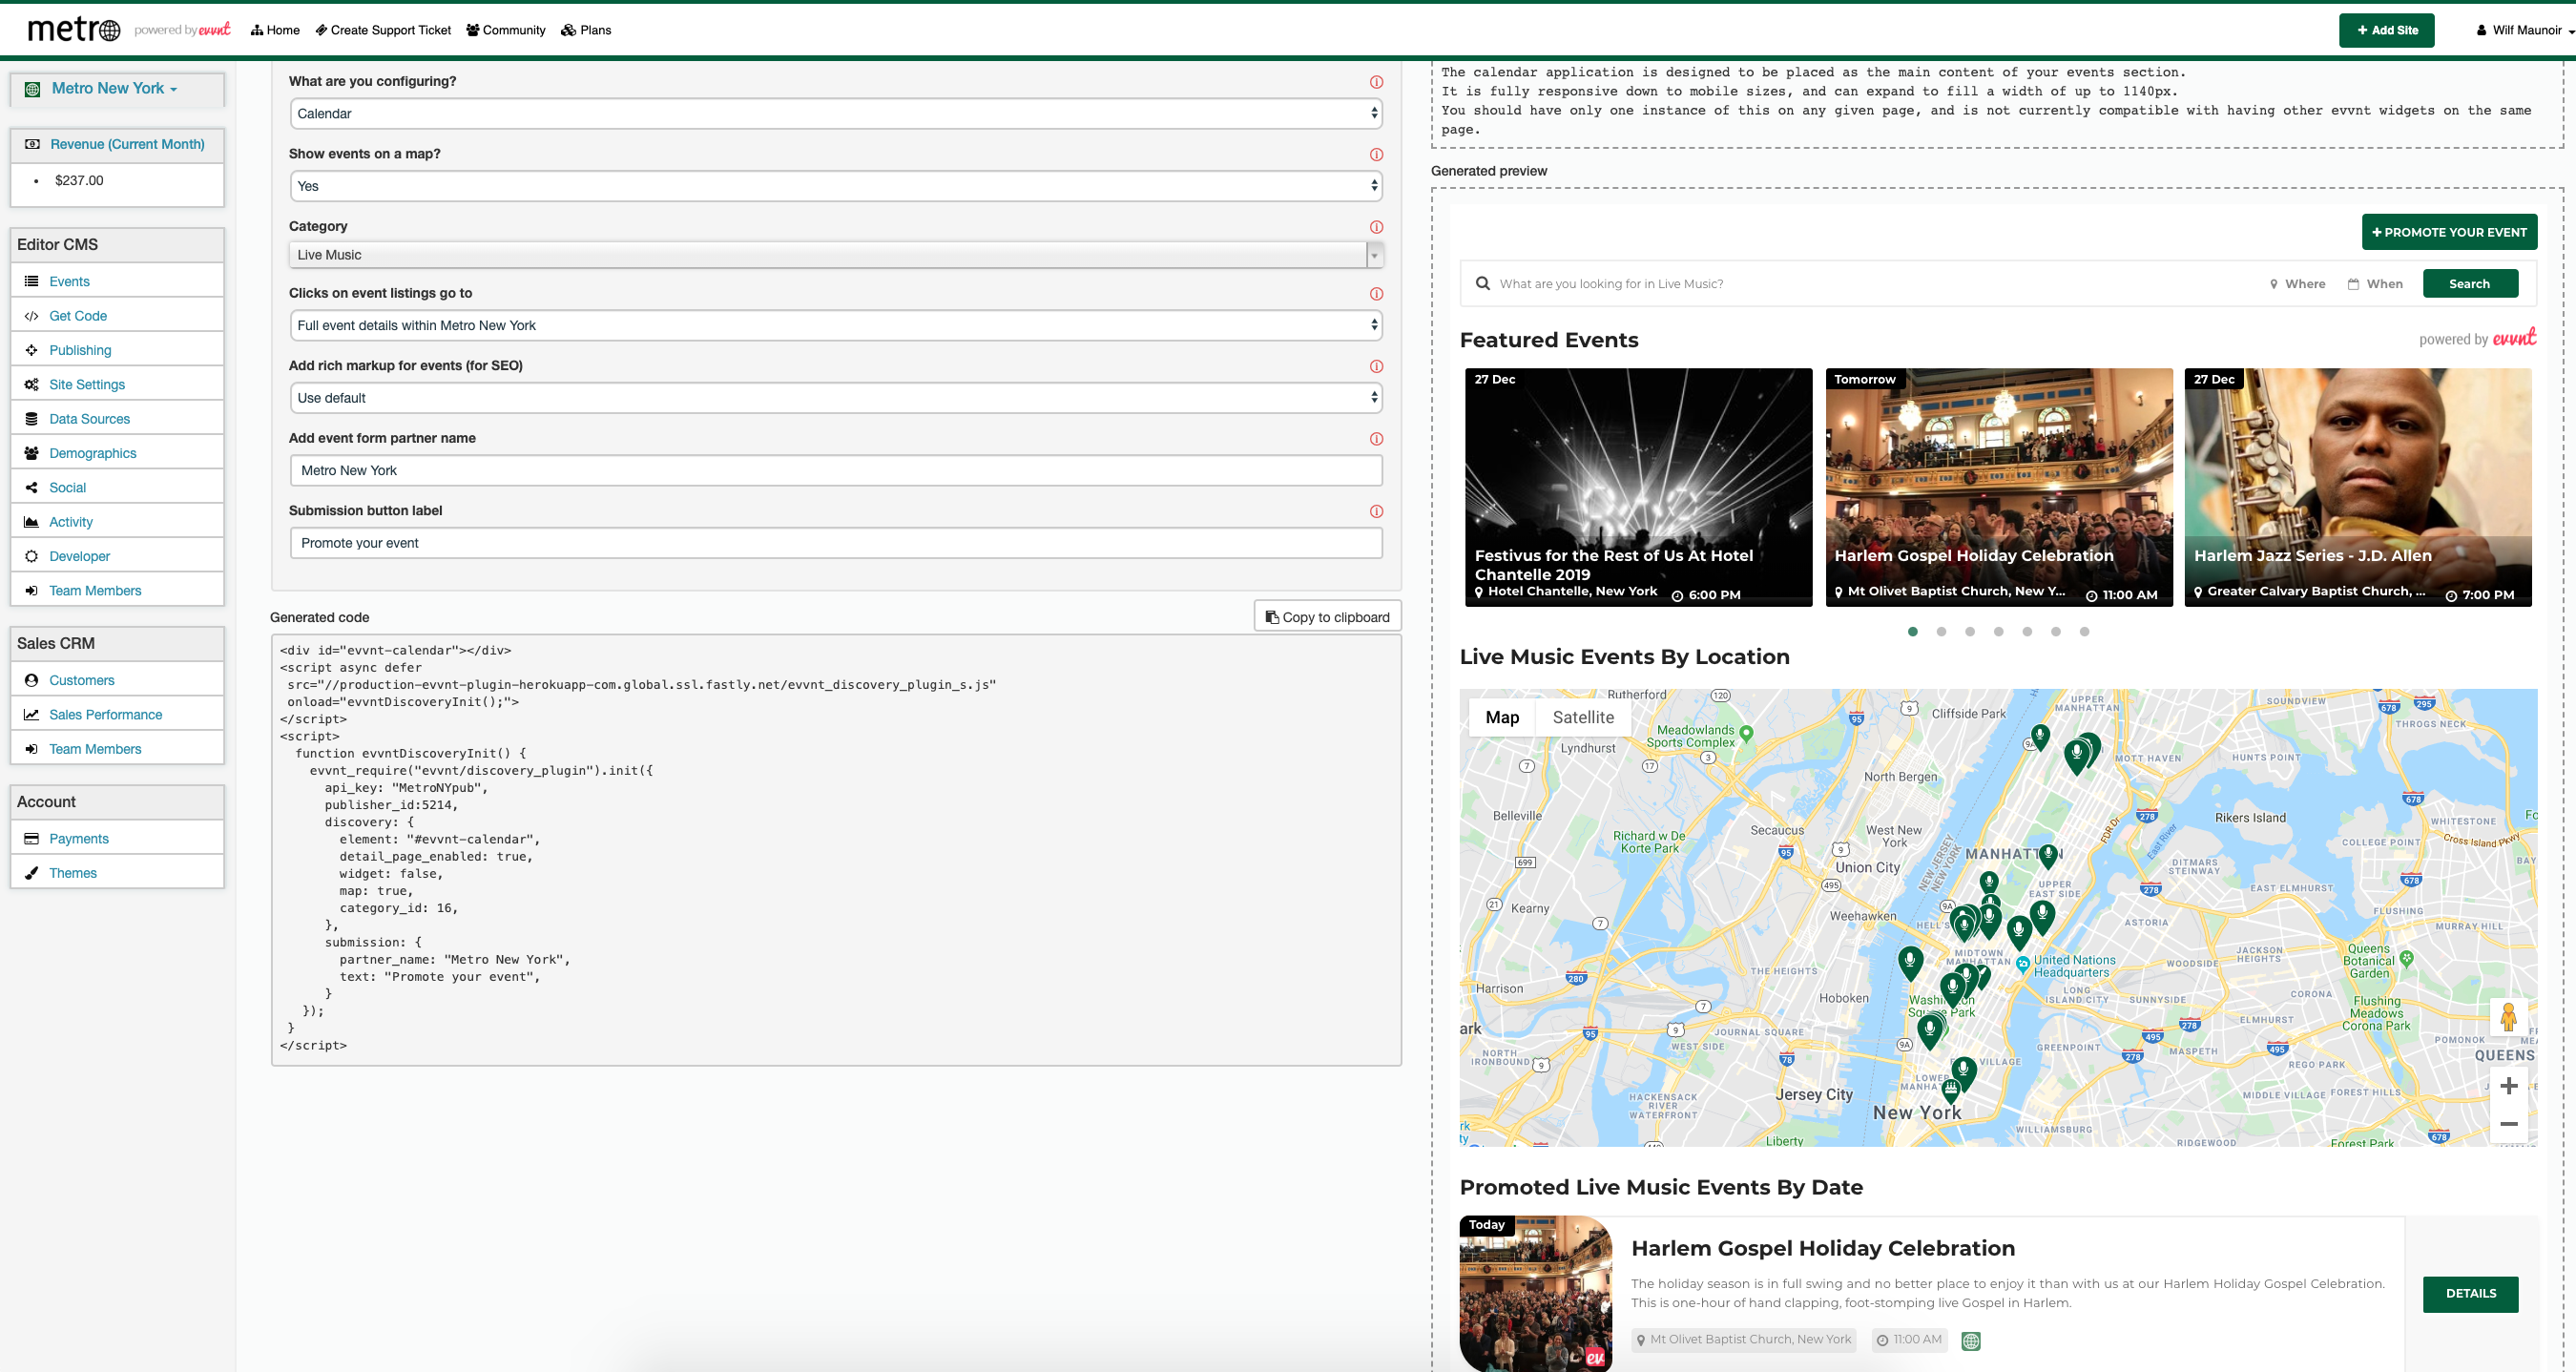Zoom out the map with the minus button
The height and width of the screenshot is (1372, 2576).
tap(2508, 1124)
